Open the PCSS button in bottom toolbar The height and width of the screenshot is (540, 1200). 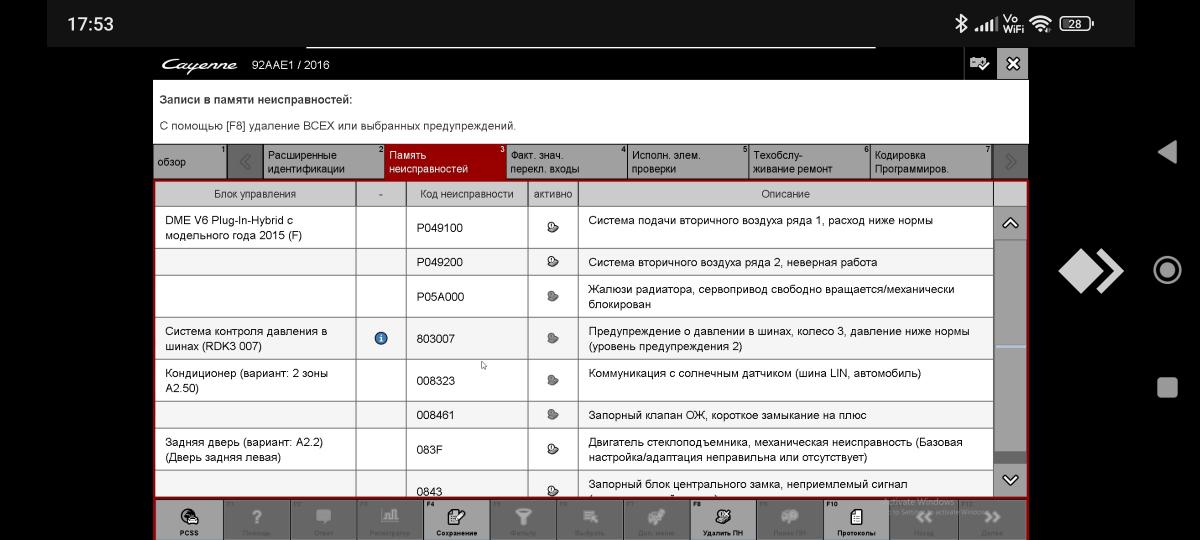[189, 520]
